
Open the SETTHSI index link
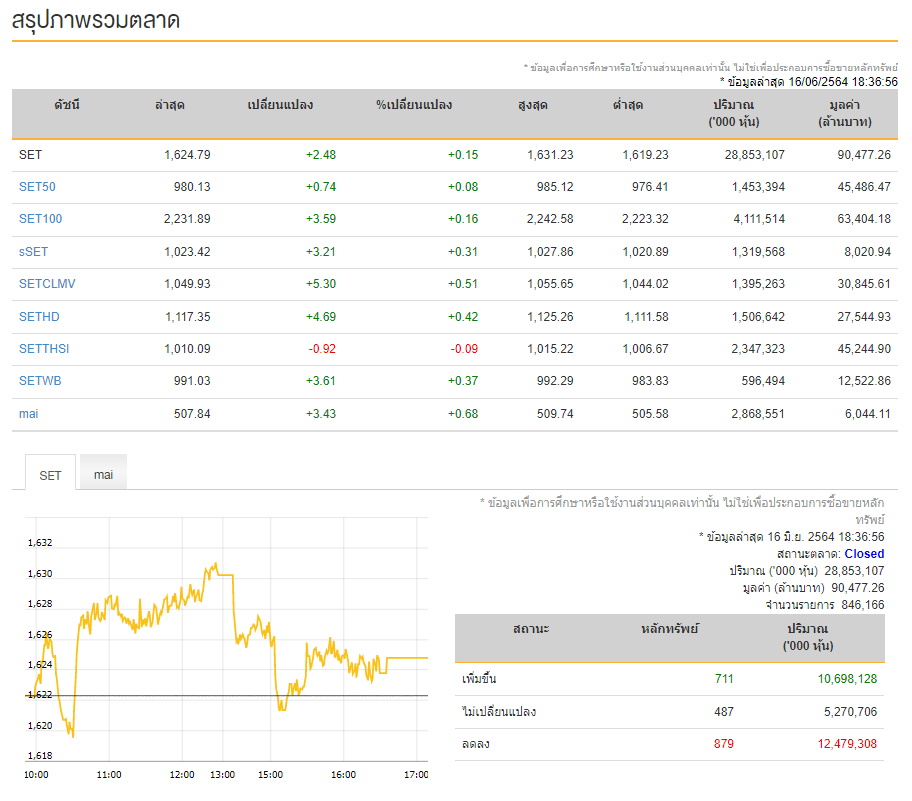pos(44,349)
